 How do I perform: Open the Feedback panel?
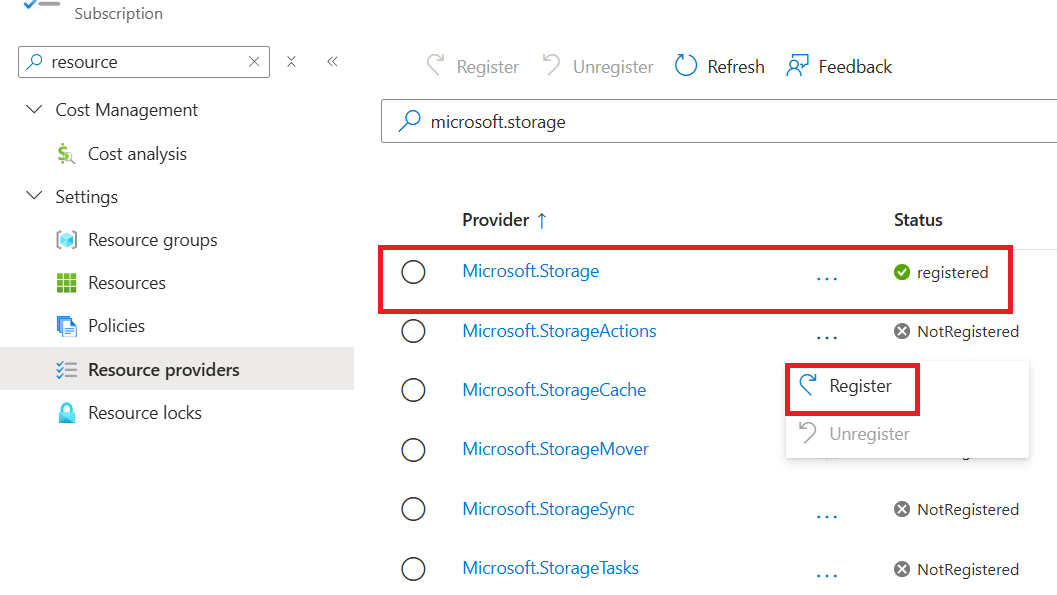(x=839, y=67)
